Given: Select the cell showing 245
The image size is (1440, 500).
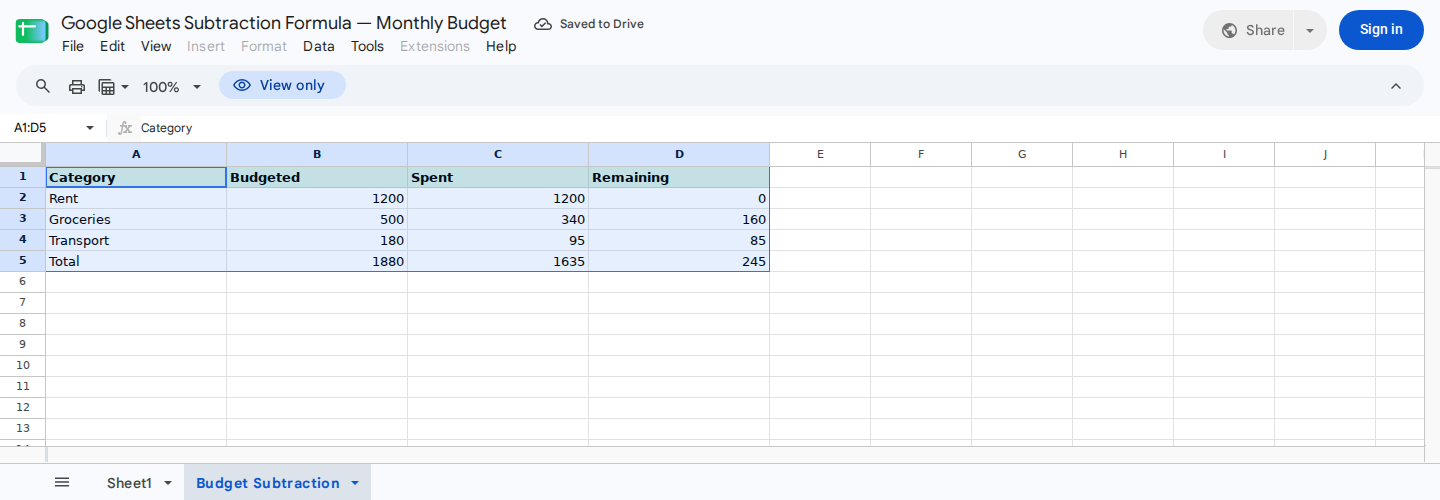Looking at the screenshot, I should (x=679, y=261).
